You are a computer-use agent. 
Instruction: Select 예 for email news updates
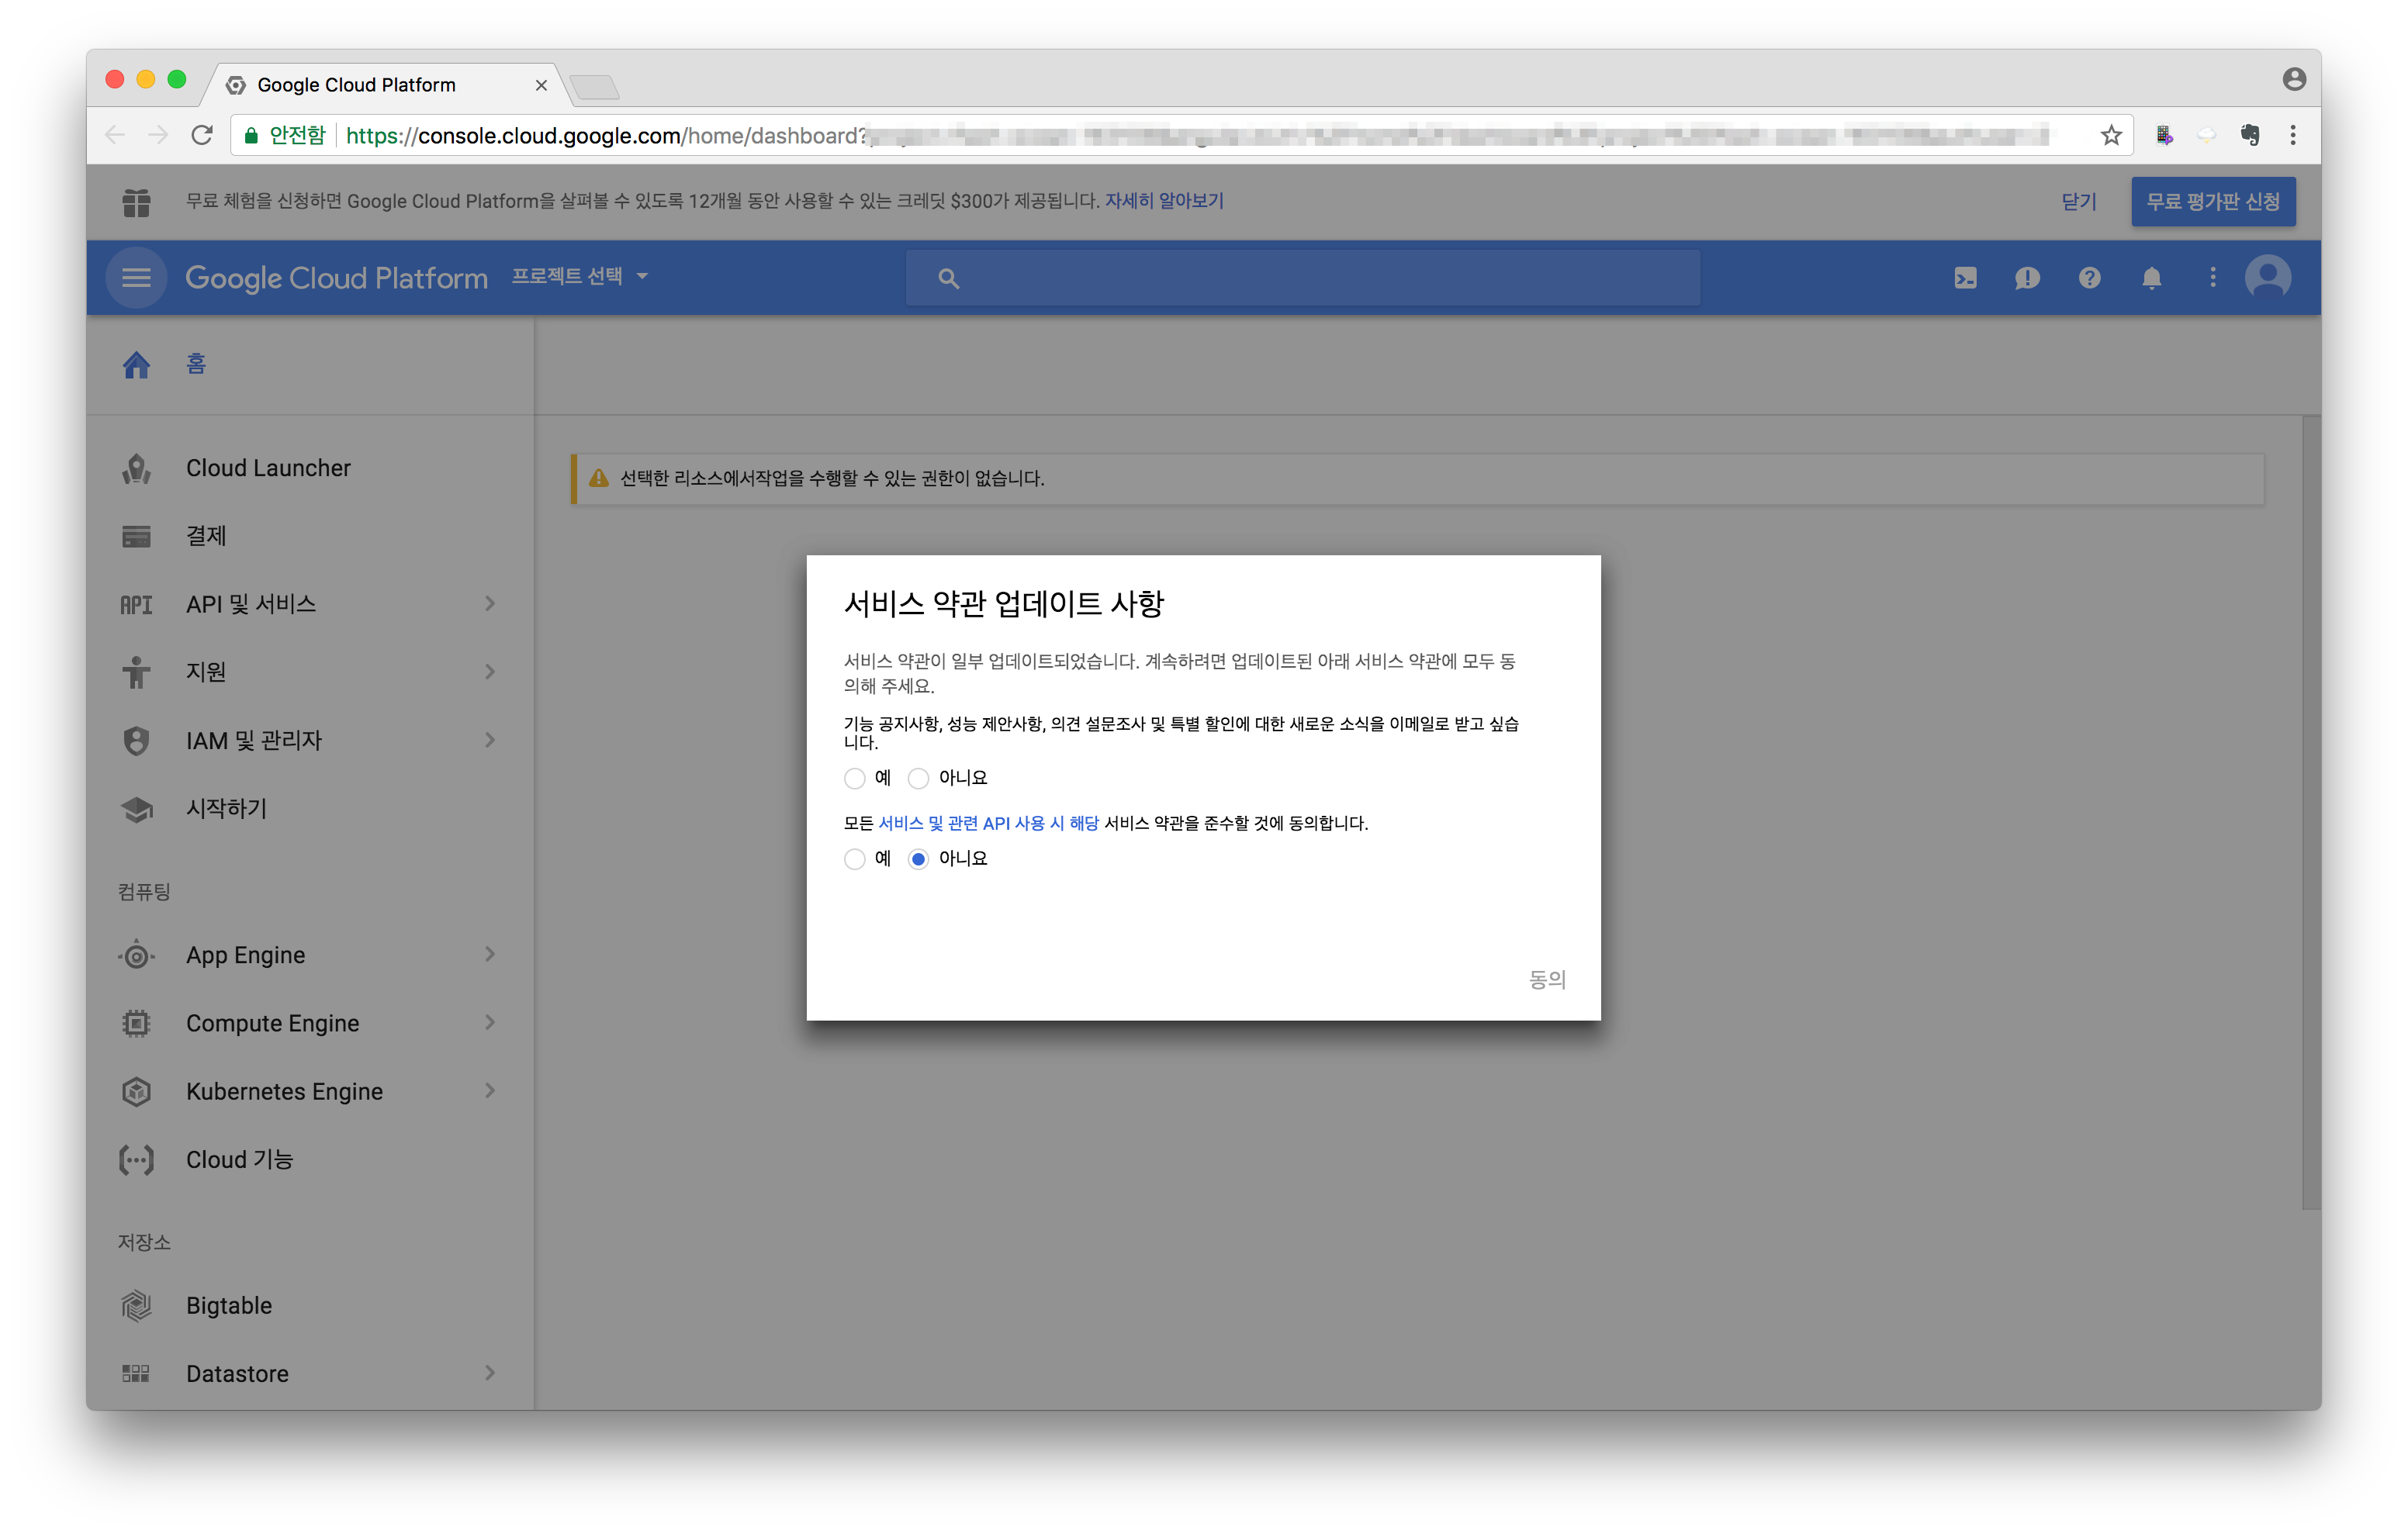tap(854, 778)
